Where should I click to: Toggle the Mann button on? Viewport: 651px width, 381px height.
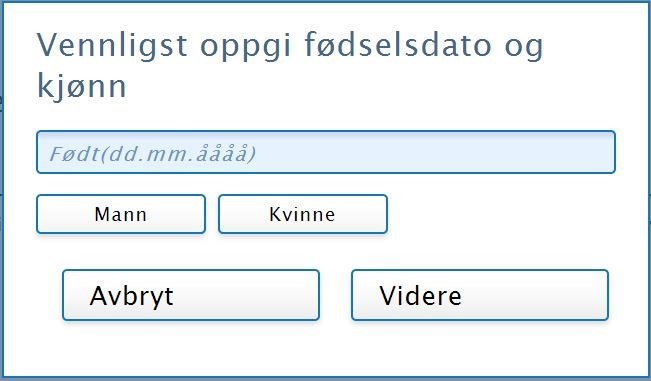click(121, 214)
